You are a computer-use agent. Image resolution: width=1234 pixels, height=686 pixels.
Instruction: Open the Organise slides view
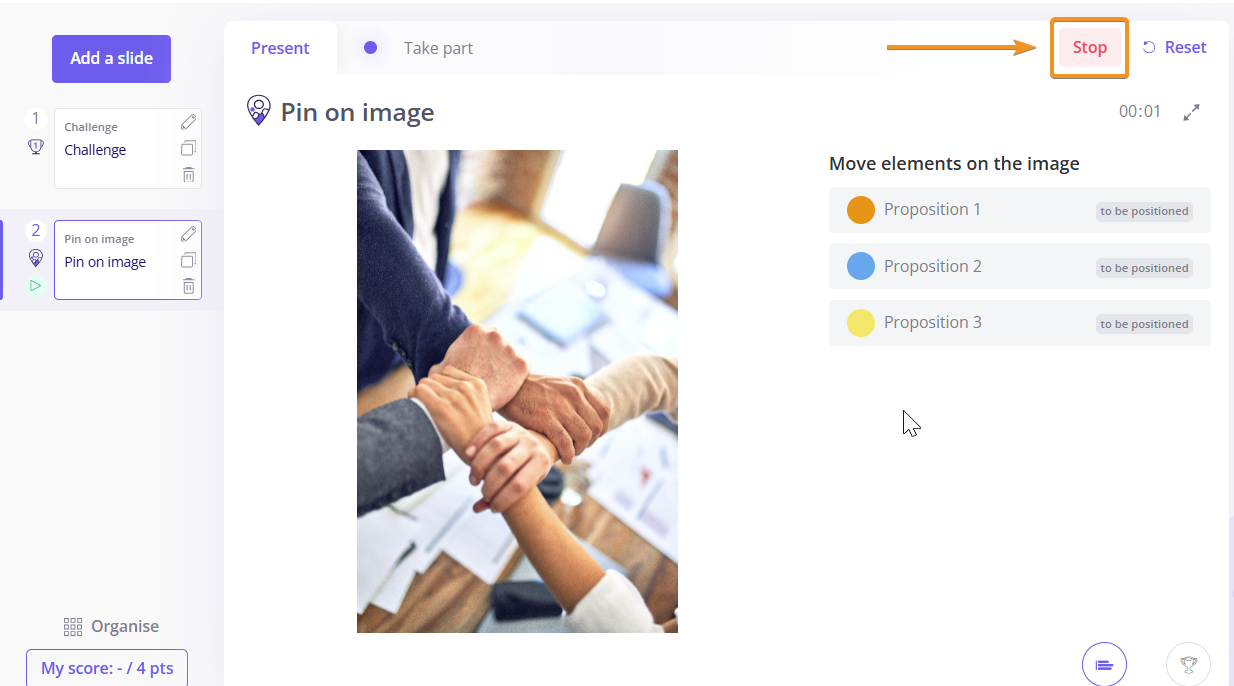(x=111, y=626)
